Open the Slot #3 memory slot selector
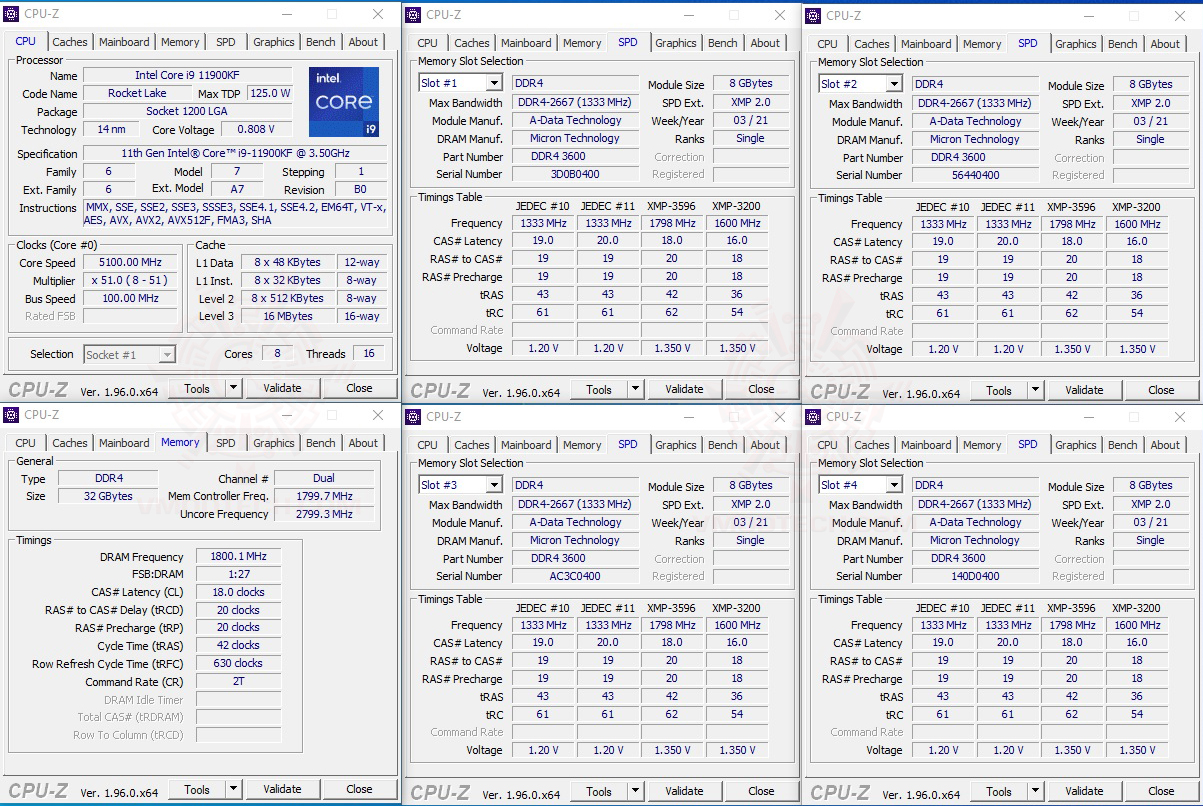This screenshot has height=806, width=1203. tap(460, 485)
